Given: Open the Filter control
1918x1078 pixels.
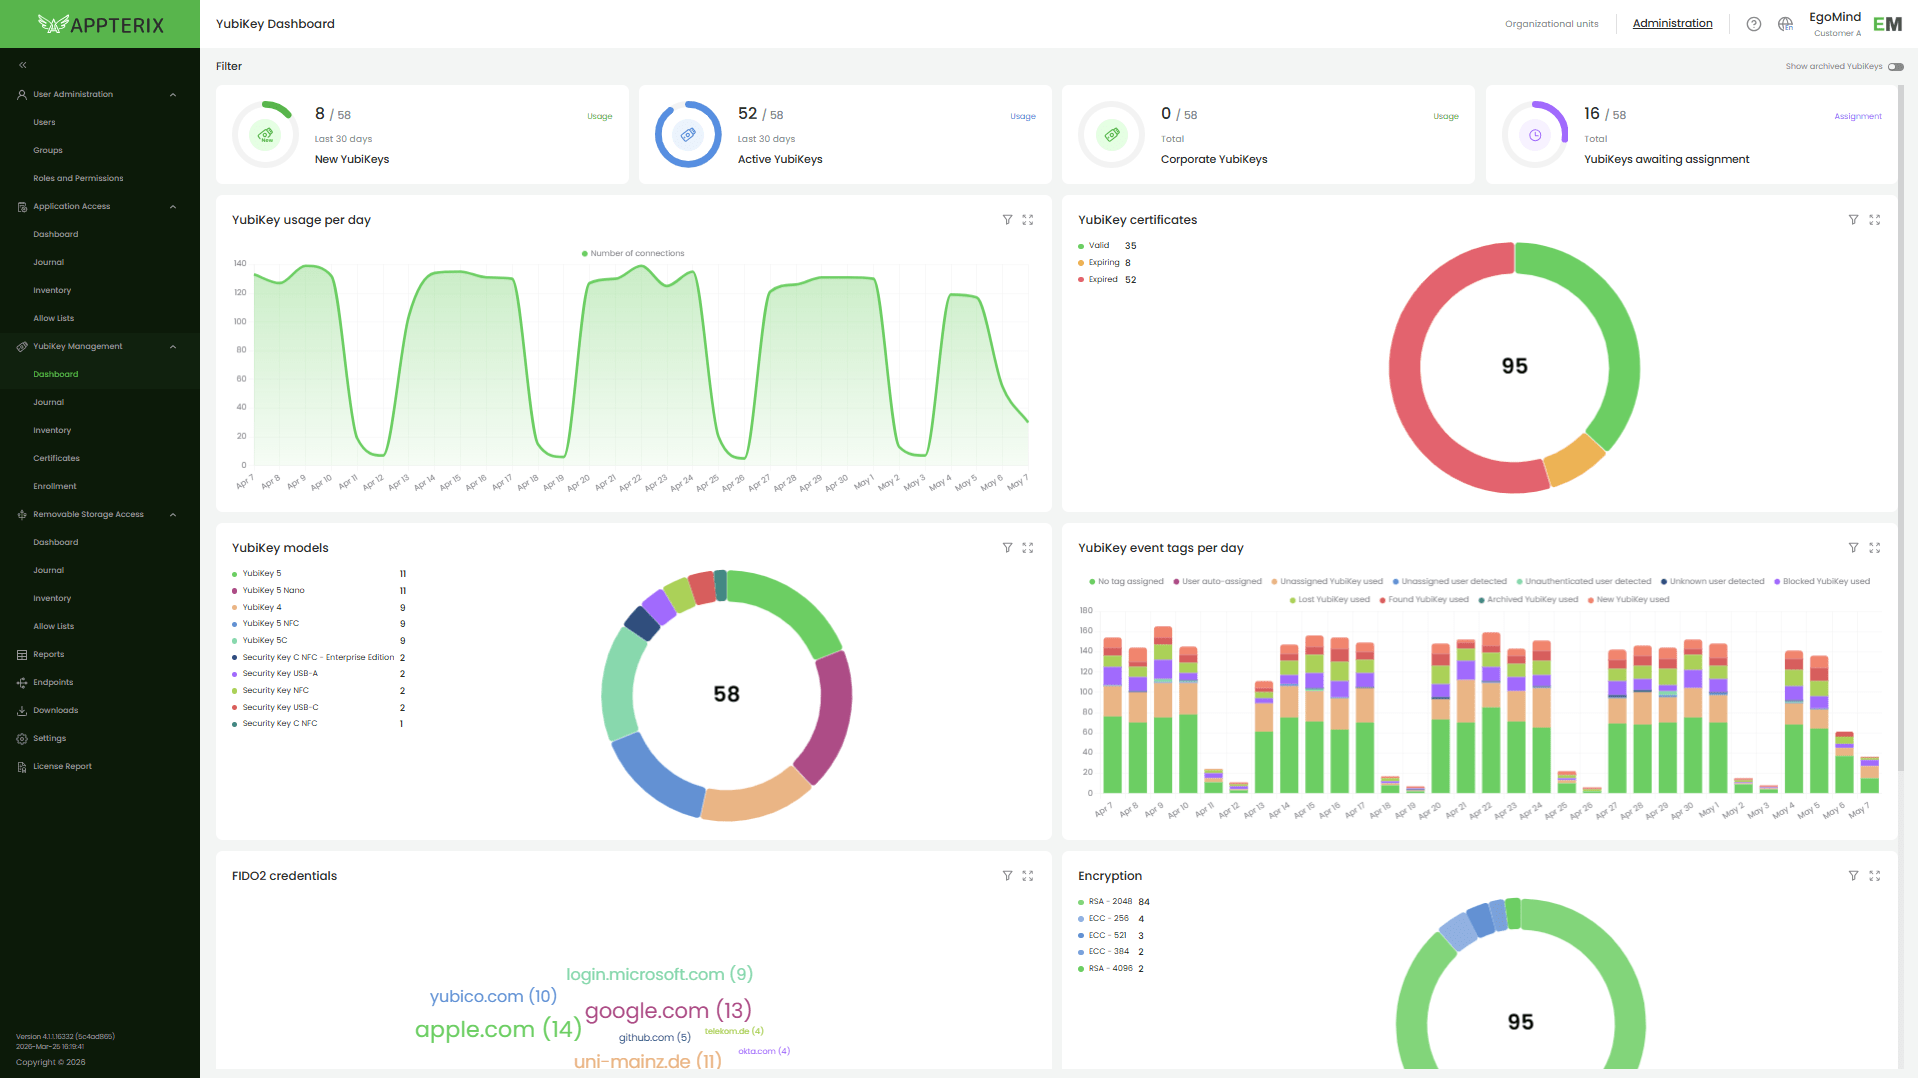Looking at the screenshot, I should point(229,67).
